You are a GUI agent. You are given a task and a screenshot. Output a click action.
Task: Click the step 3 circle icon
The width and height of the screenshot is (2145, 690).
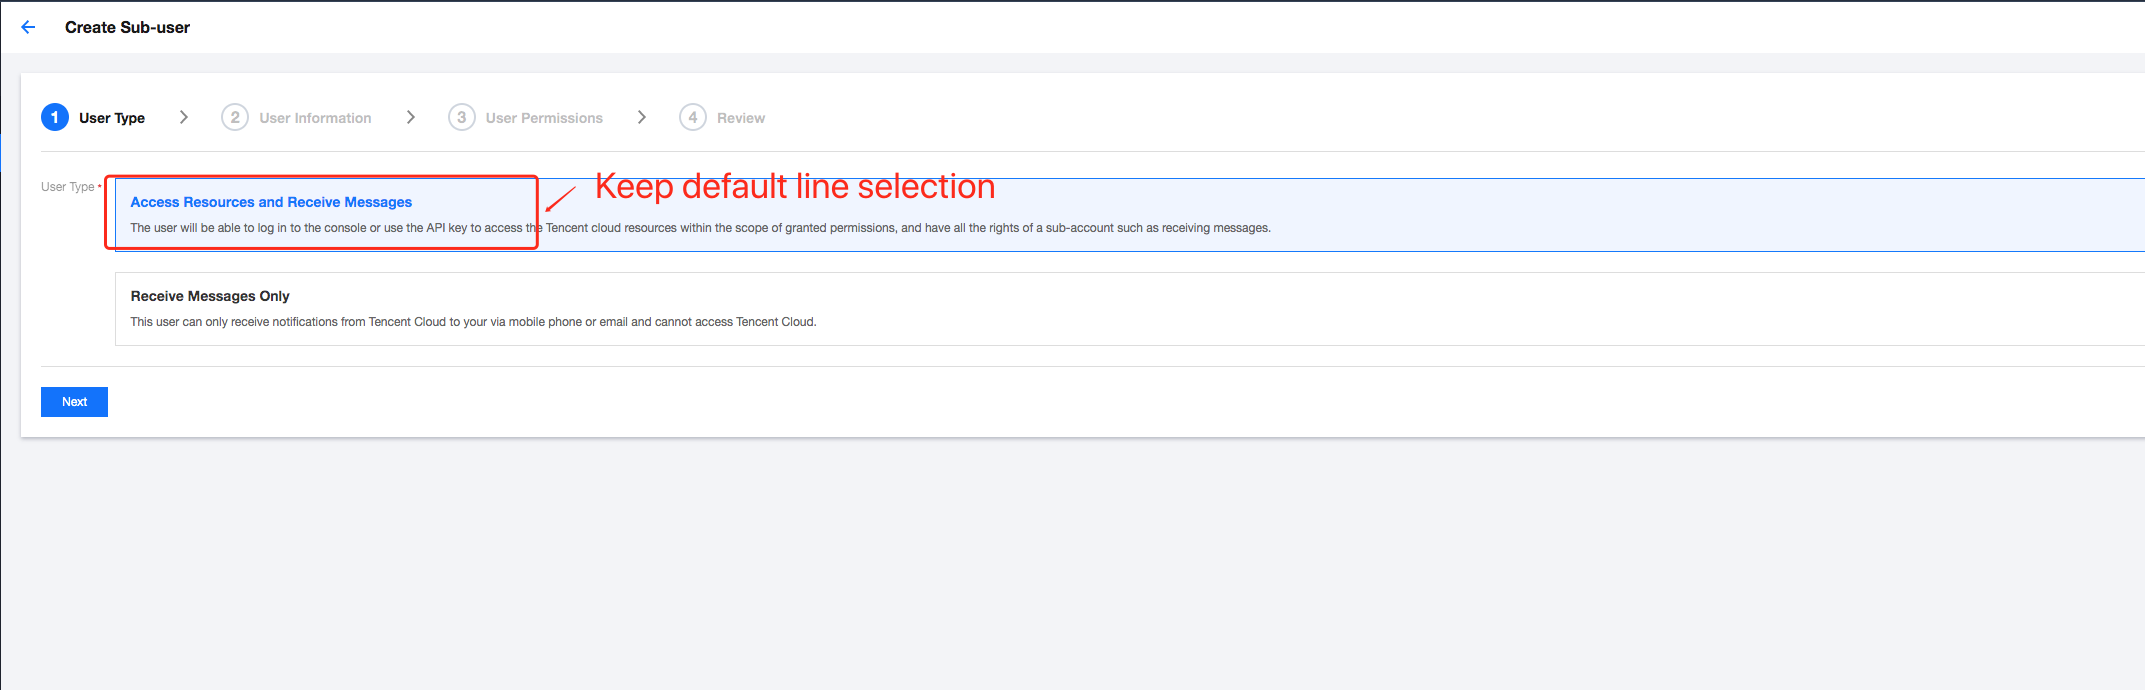click(461, 117)
